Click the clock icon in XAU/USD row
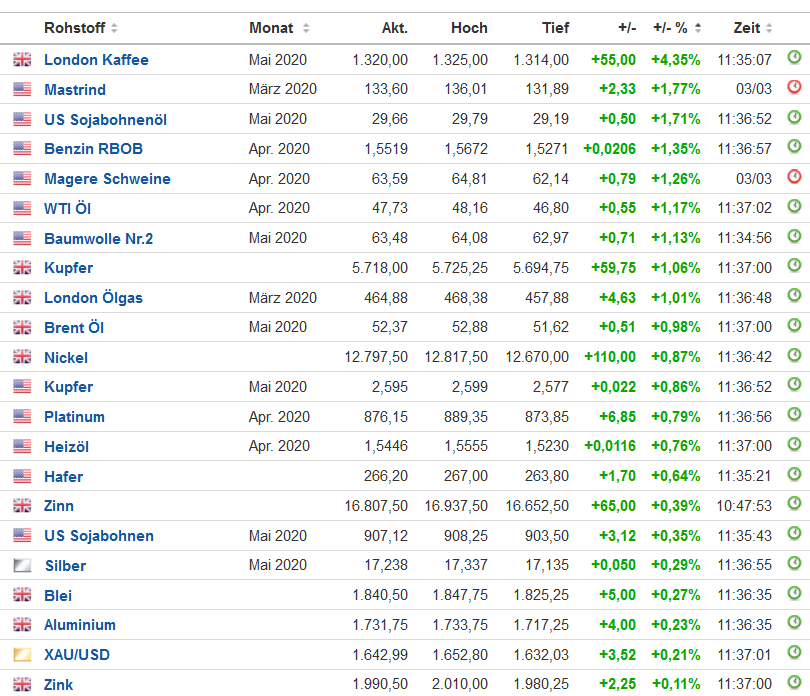810x696 pixels. [x=794, y=652]
